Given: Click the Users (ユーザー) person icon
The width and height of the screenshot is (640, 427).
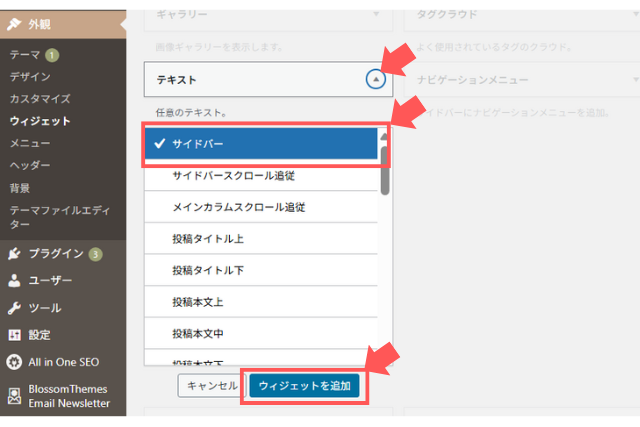Looking at the screenshot, I should pos(15,281).
